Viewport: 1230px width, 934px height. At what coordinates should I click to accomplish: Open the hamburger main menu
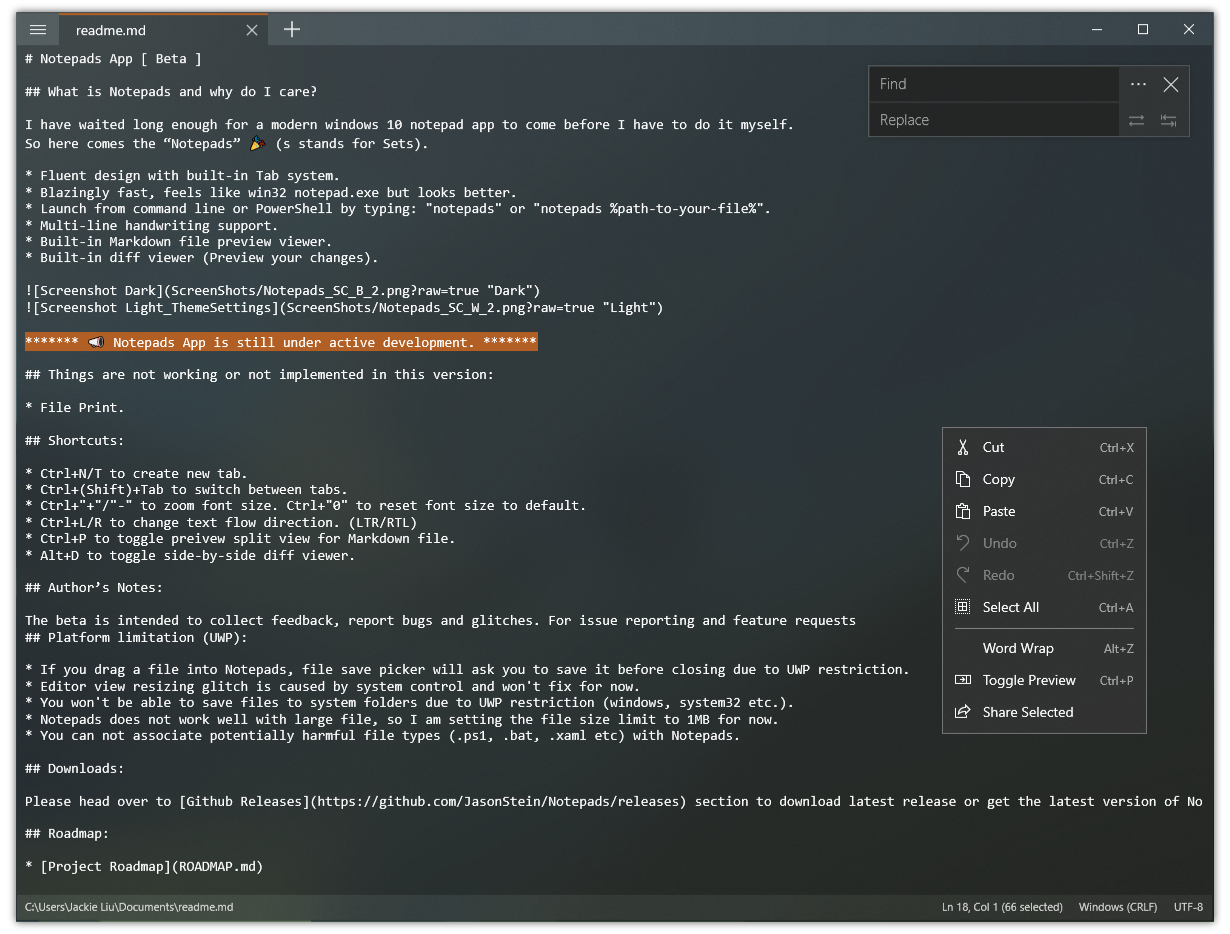(38, 30)
